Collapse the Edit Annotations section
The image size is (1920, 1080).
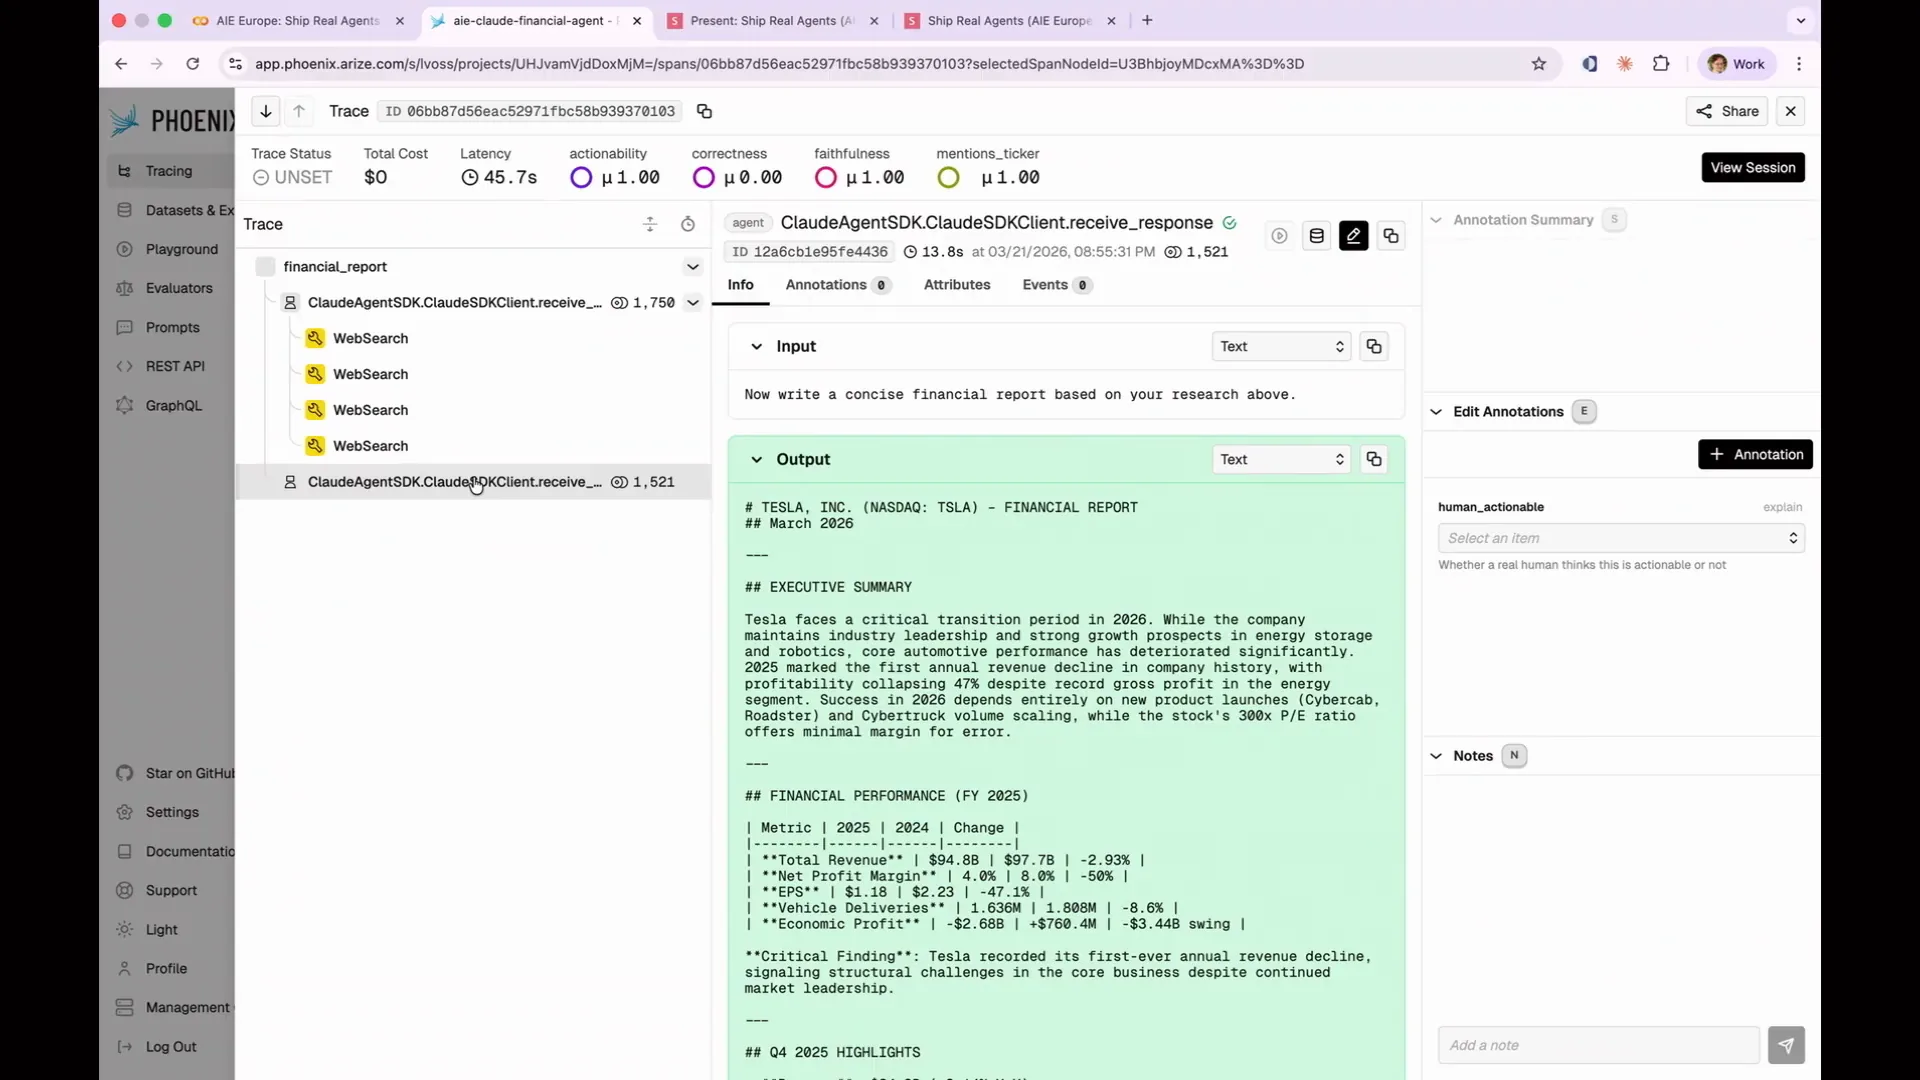tap(1436, 412)
